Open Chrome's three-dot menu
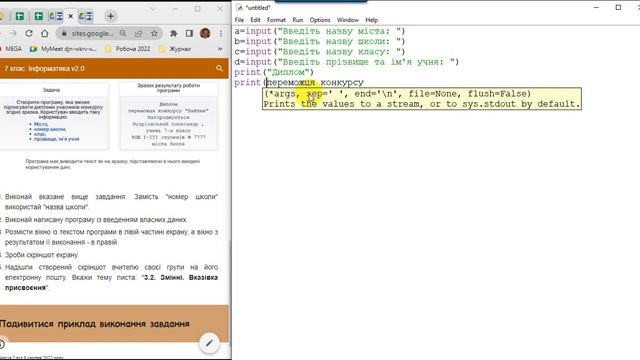640x360 pixels. click(x=221, y=33)
